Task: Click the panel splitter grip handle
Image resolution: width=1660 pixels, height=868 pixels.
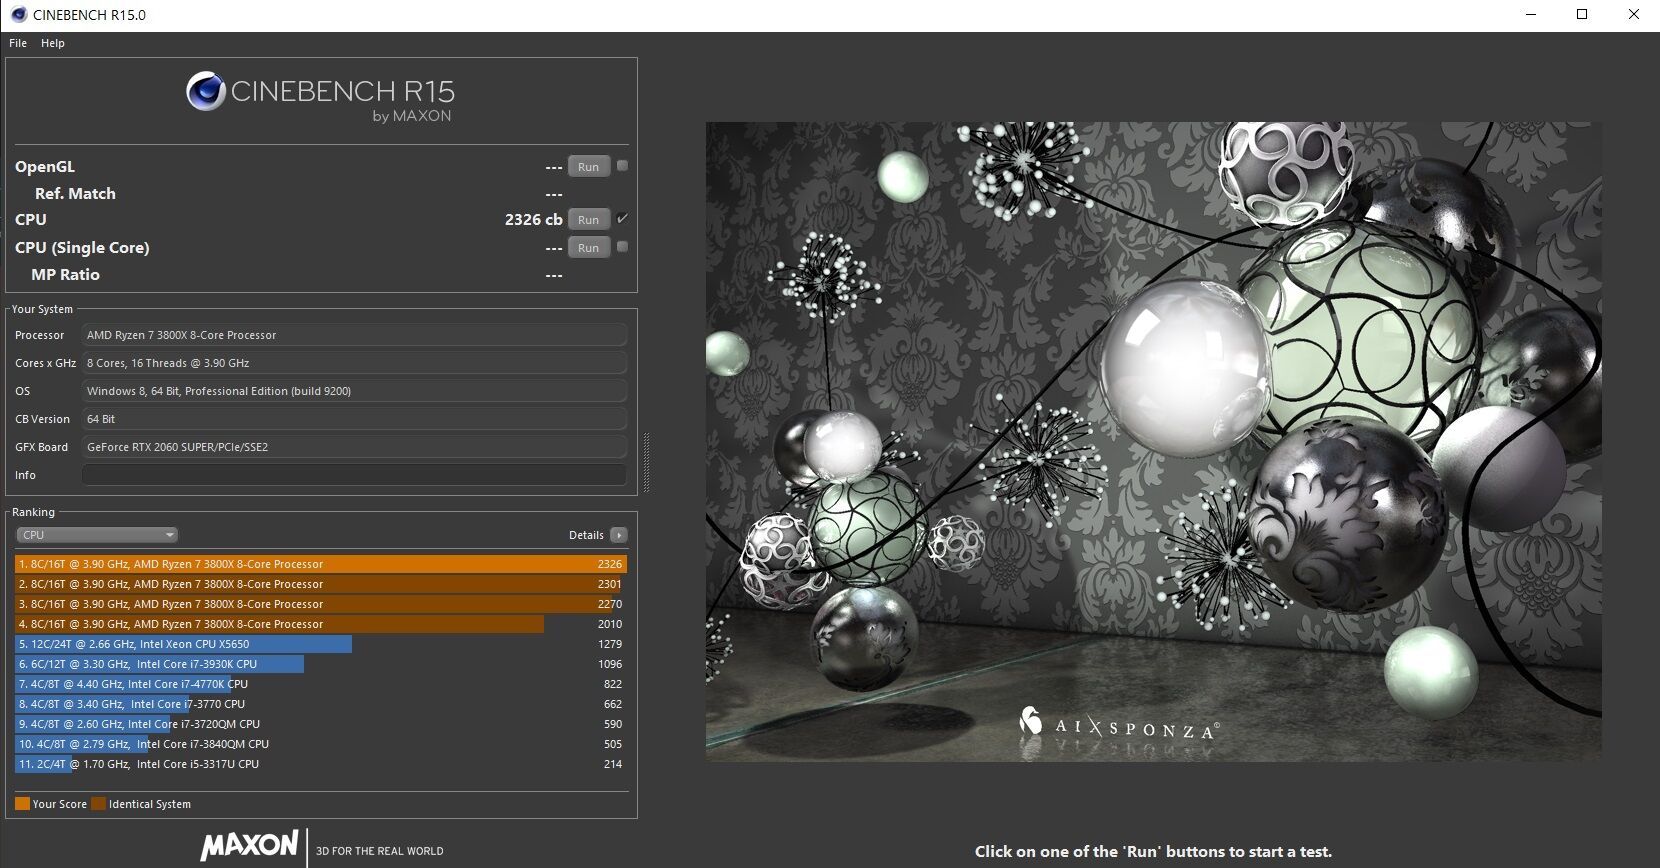Action: click(646, 462)
